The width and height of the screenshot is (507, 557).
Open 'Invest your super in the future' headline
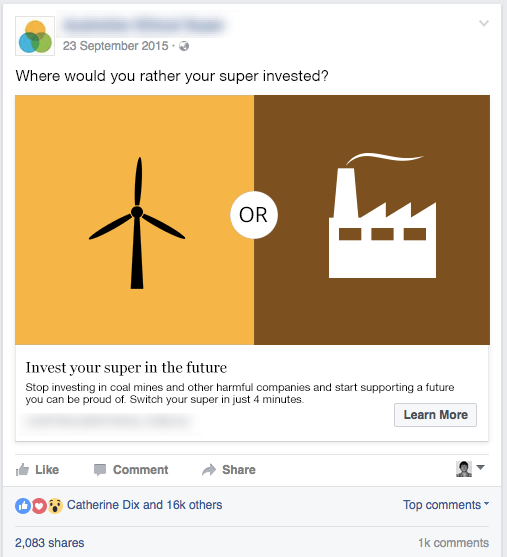126,368
